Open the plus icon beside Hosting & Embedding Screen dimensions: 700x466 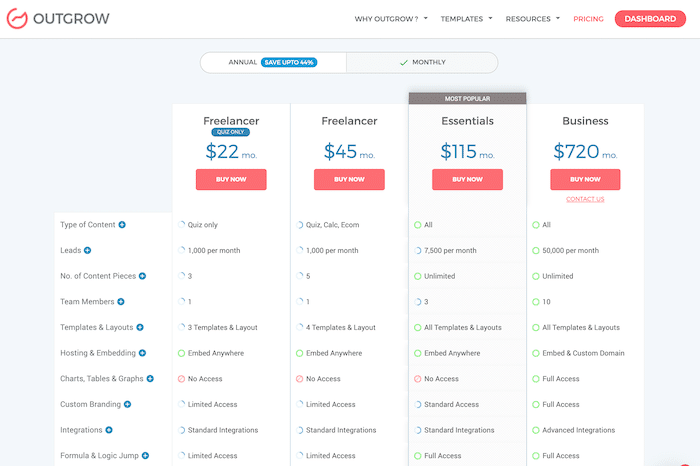point(142,353)
